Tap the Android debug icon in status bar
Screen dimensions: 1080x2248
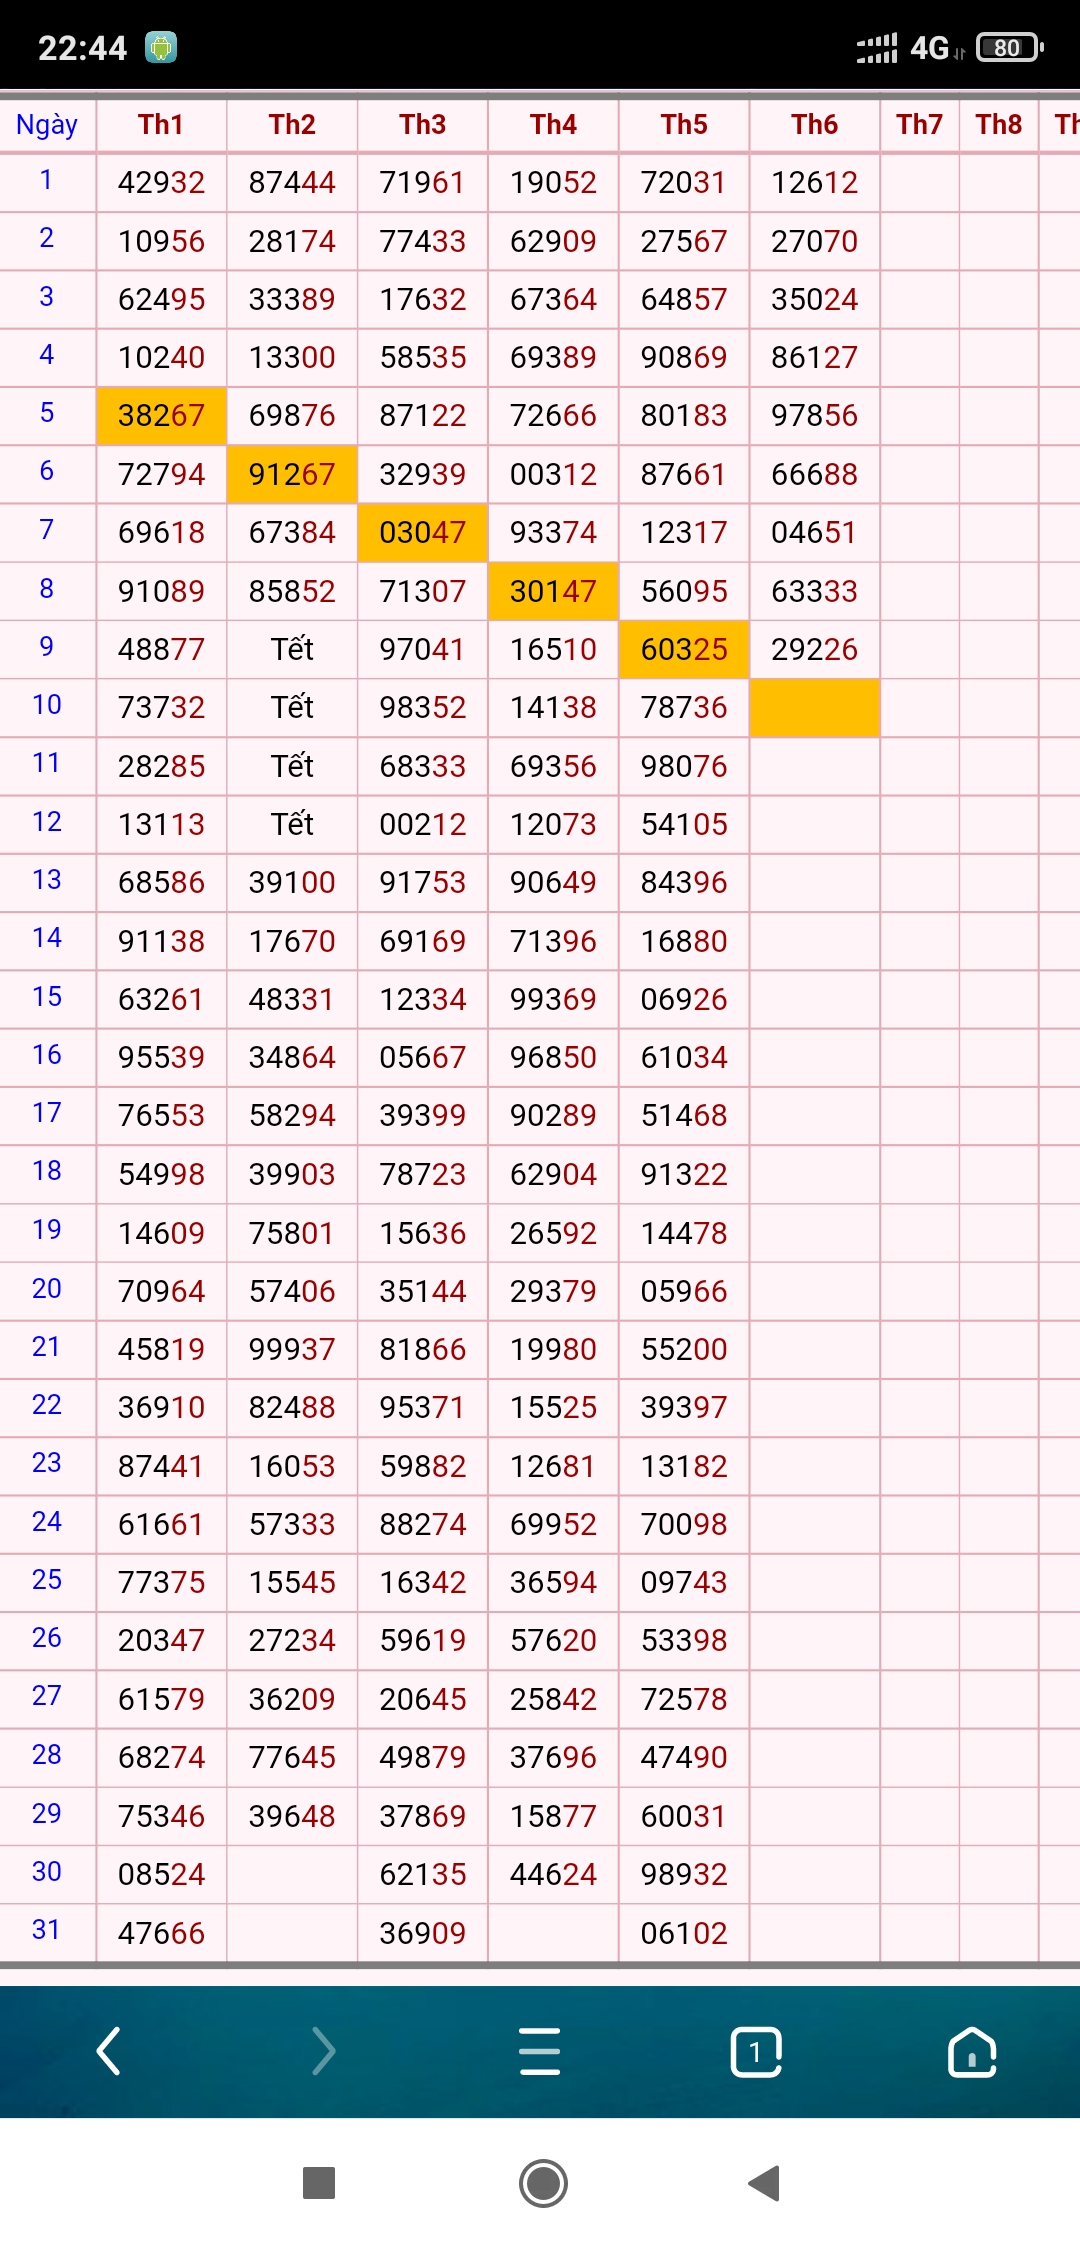coord(161,47)
